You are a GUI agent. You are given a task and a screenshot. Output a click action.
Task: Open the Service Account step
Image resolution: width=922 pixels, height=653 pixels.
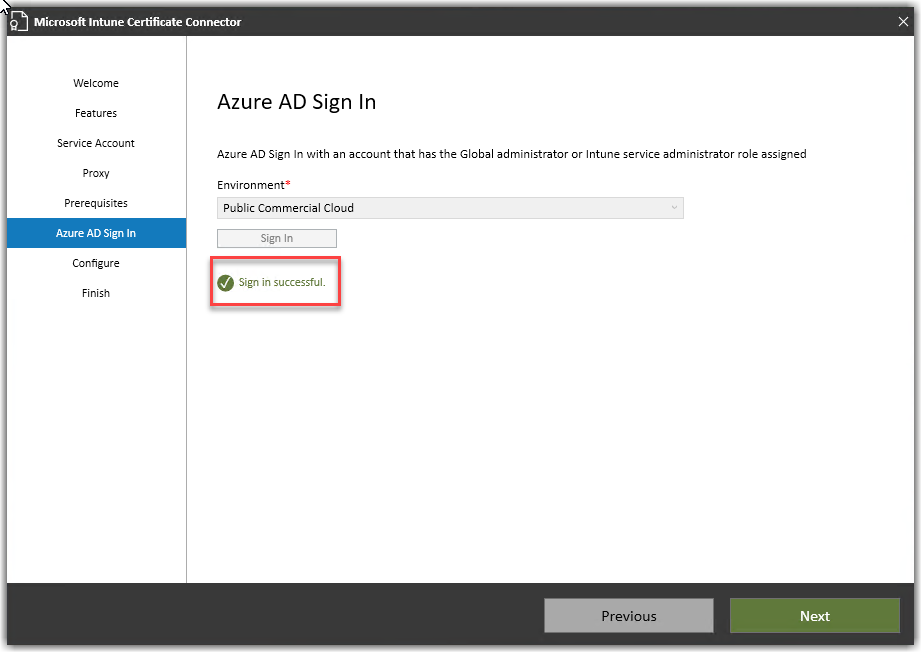click(96, 143)
